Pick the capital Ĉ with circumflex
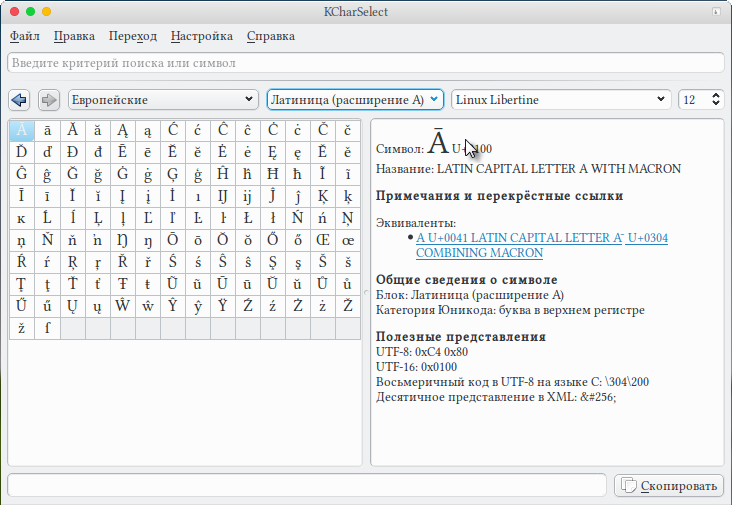The height and width of the screenshot is (505, 732). [x=223, y=130]
